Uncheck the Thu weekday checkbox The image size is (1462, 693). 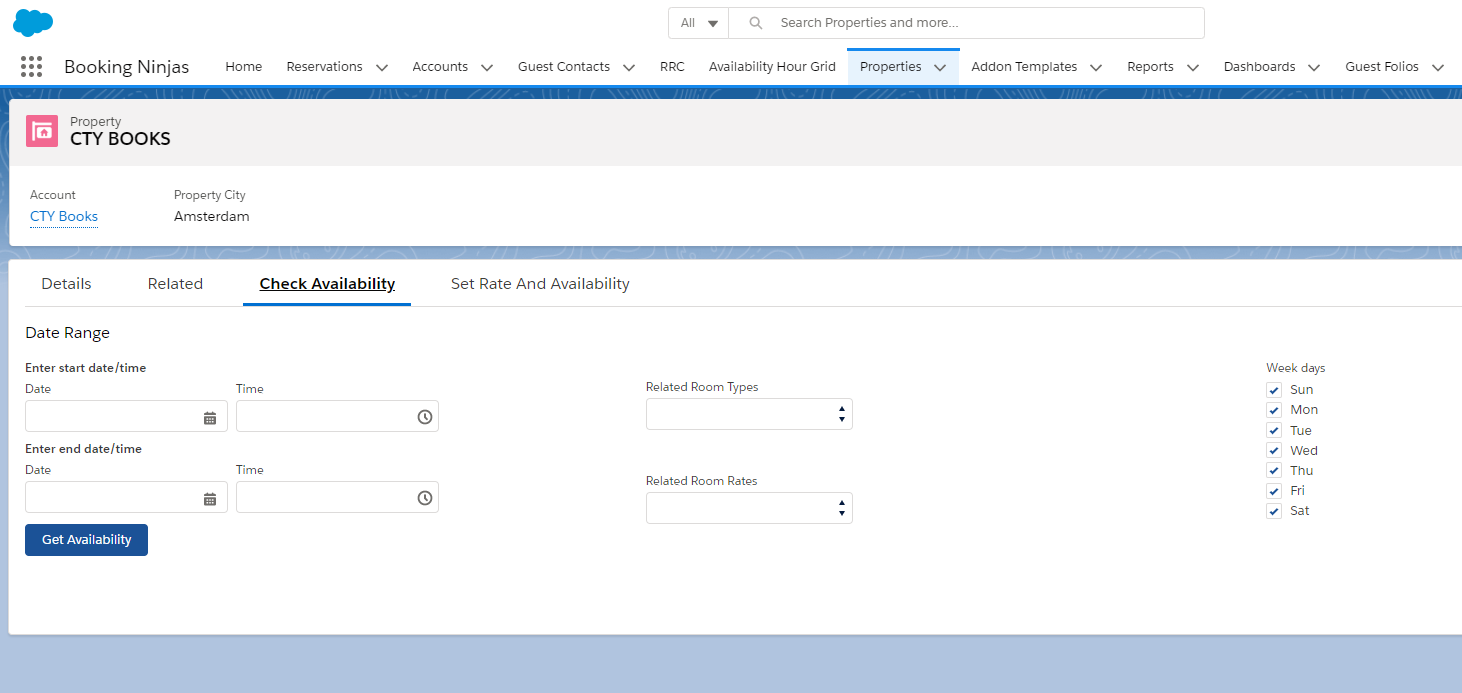coord(1274,471)
